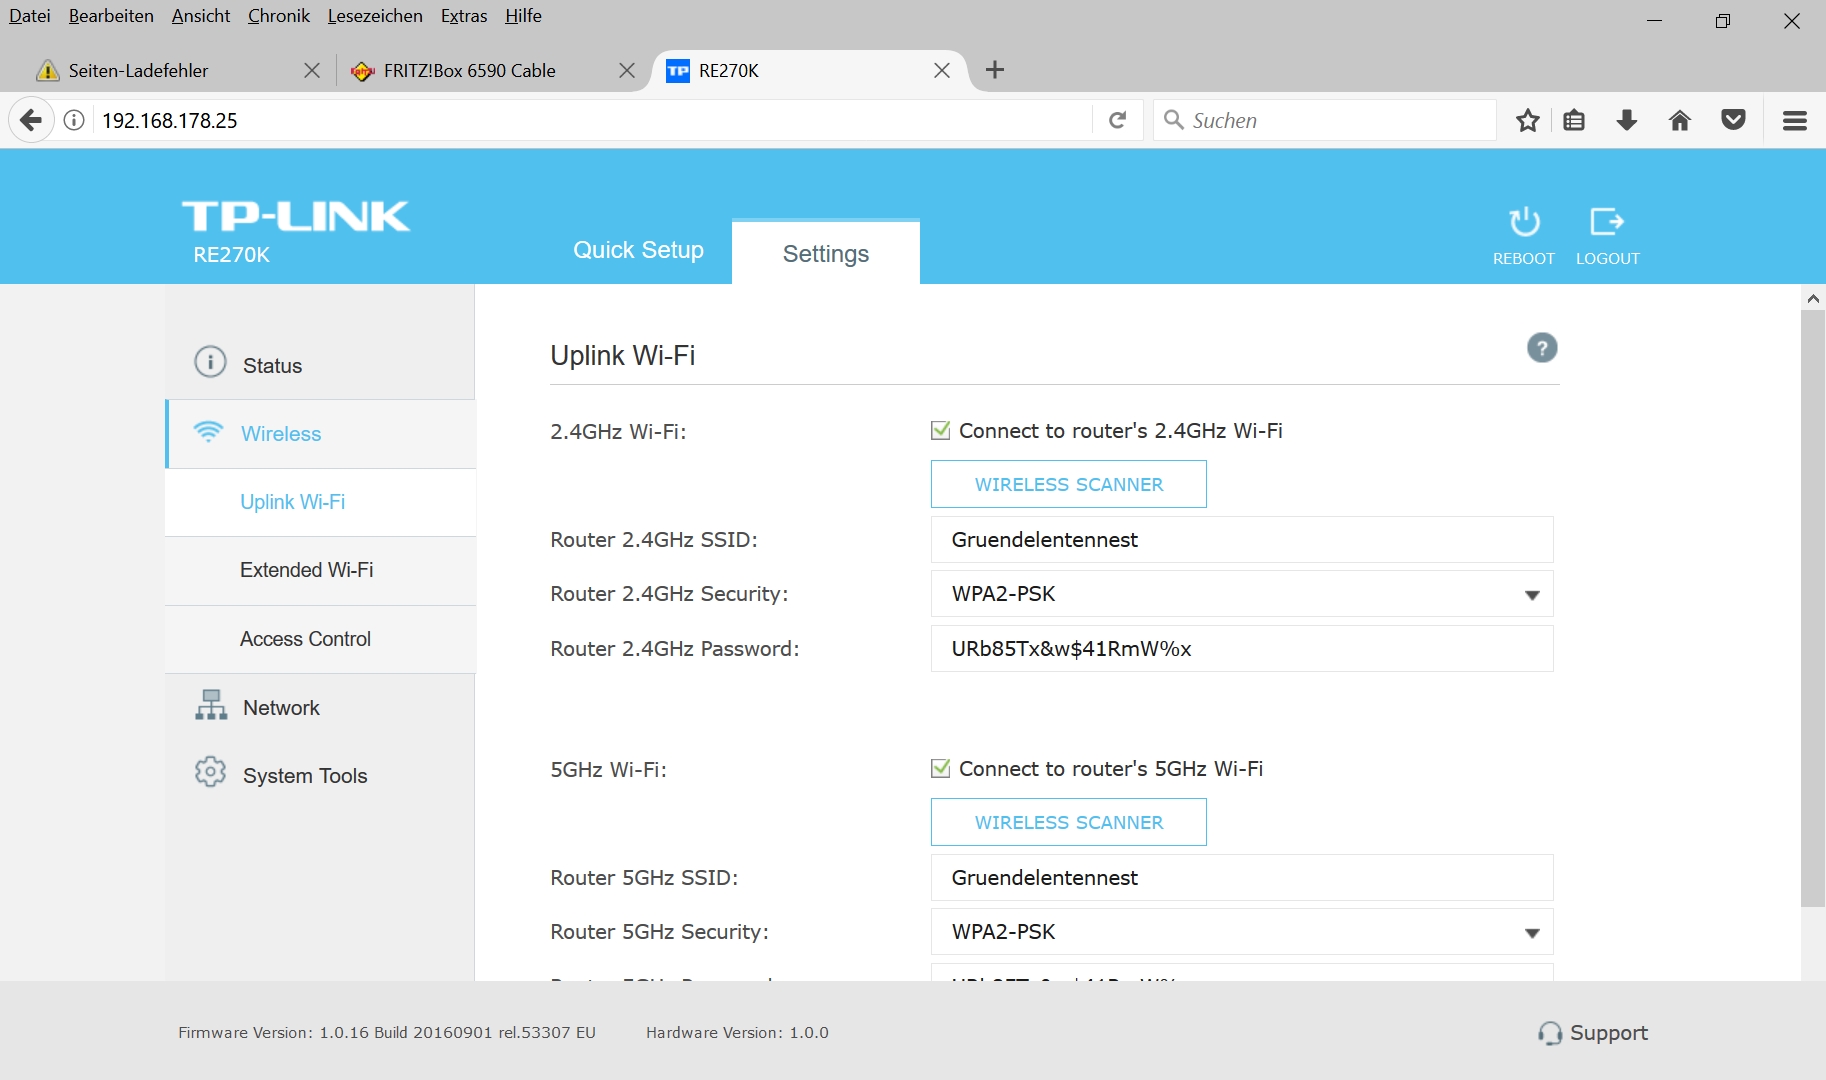Click the page vertical scrollbar thumb
Image resolution: width=1826 pixels, height=1080 pixels.
[x=1813, y=608]
